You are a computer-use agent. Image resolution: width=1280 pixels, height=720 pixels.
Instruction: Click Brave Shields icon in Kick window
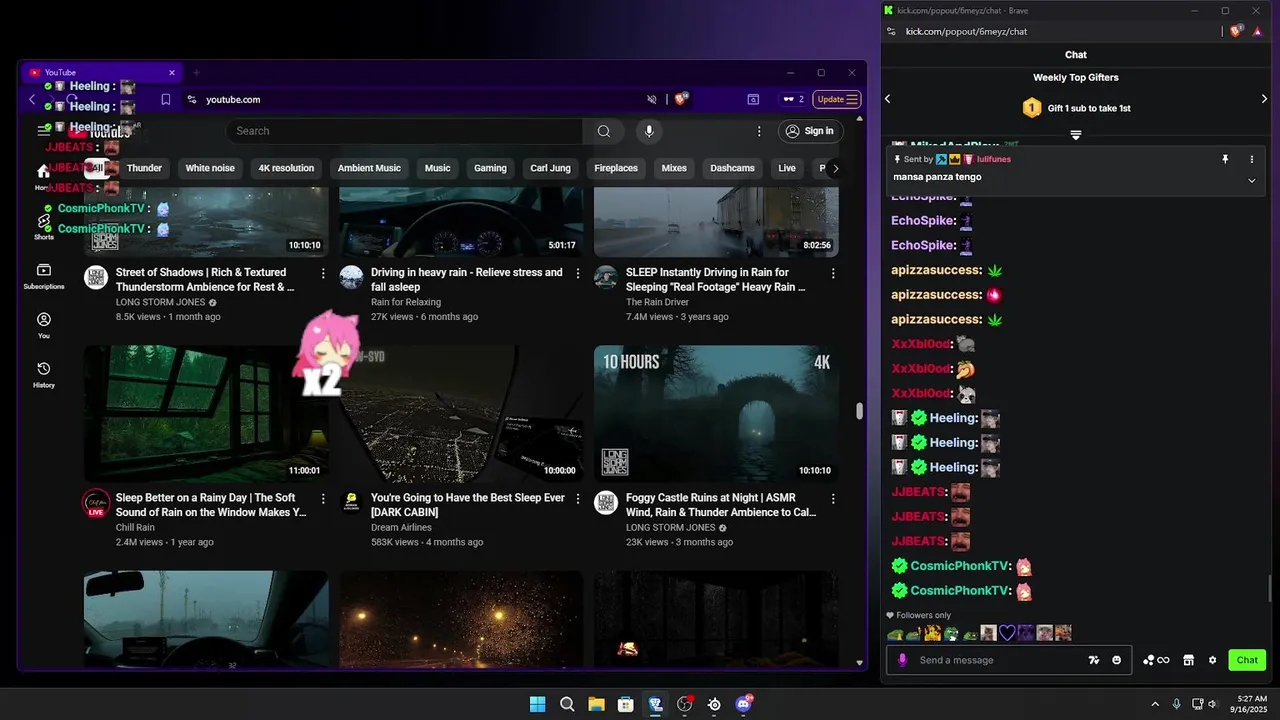[1237, 31]
